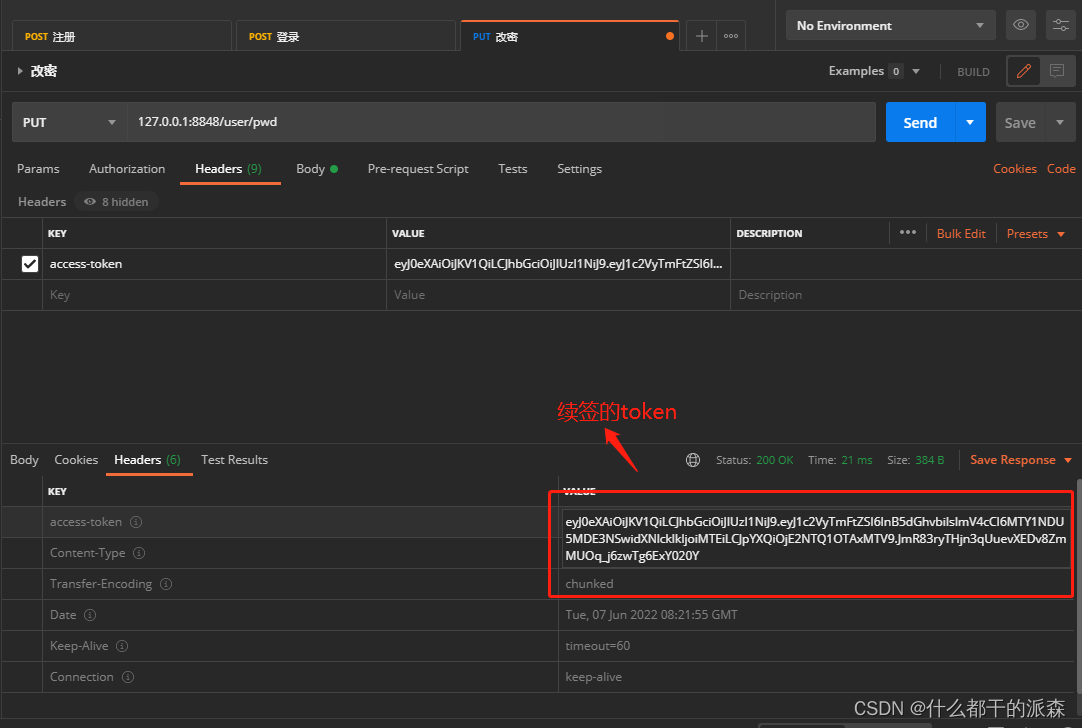Click the 200 OK status text

pos(774,460)
